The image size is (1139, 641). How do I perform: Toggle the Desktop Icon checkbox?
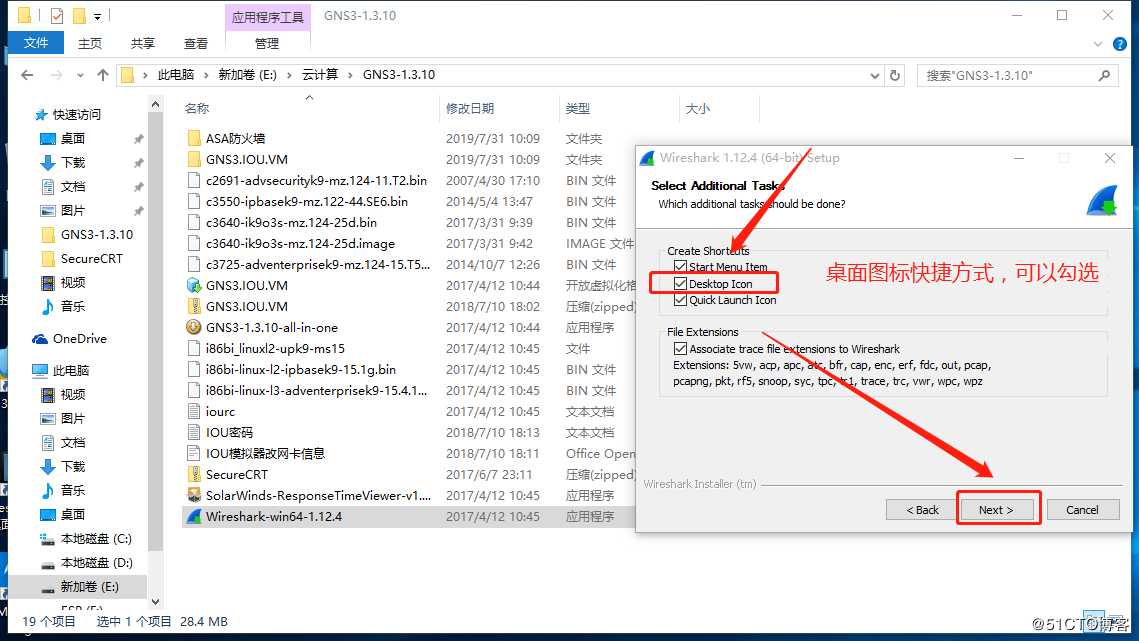680,283
